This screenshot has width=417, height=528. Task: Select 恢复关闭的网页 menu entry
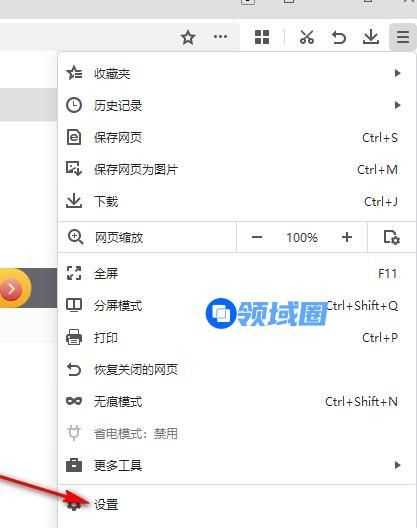pyautogui.click(x=237, y=369)
